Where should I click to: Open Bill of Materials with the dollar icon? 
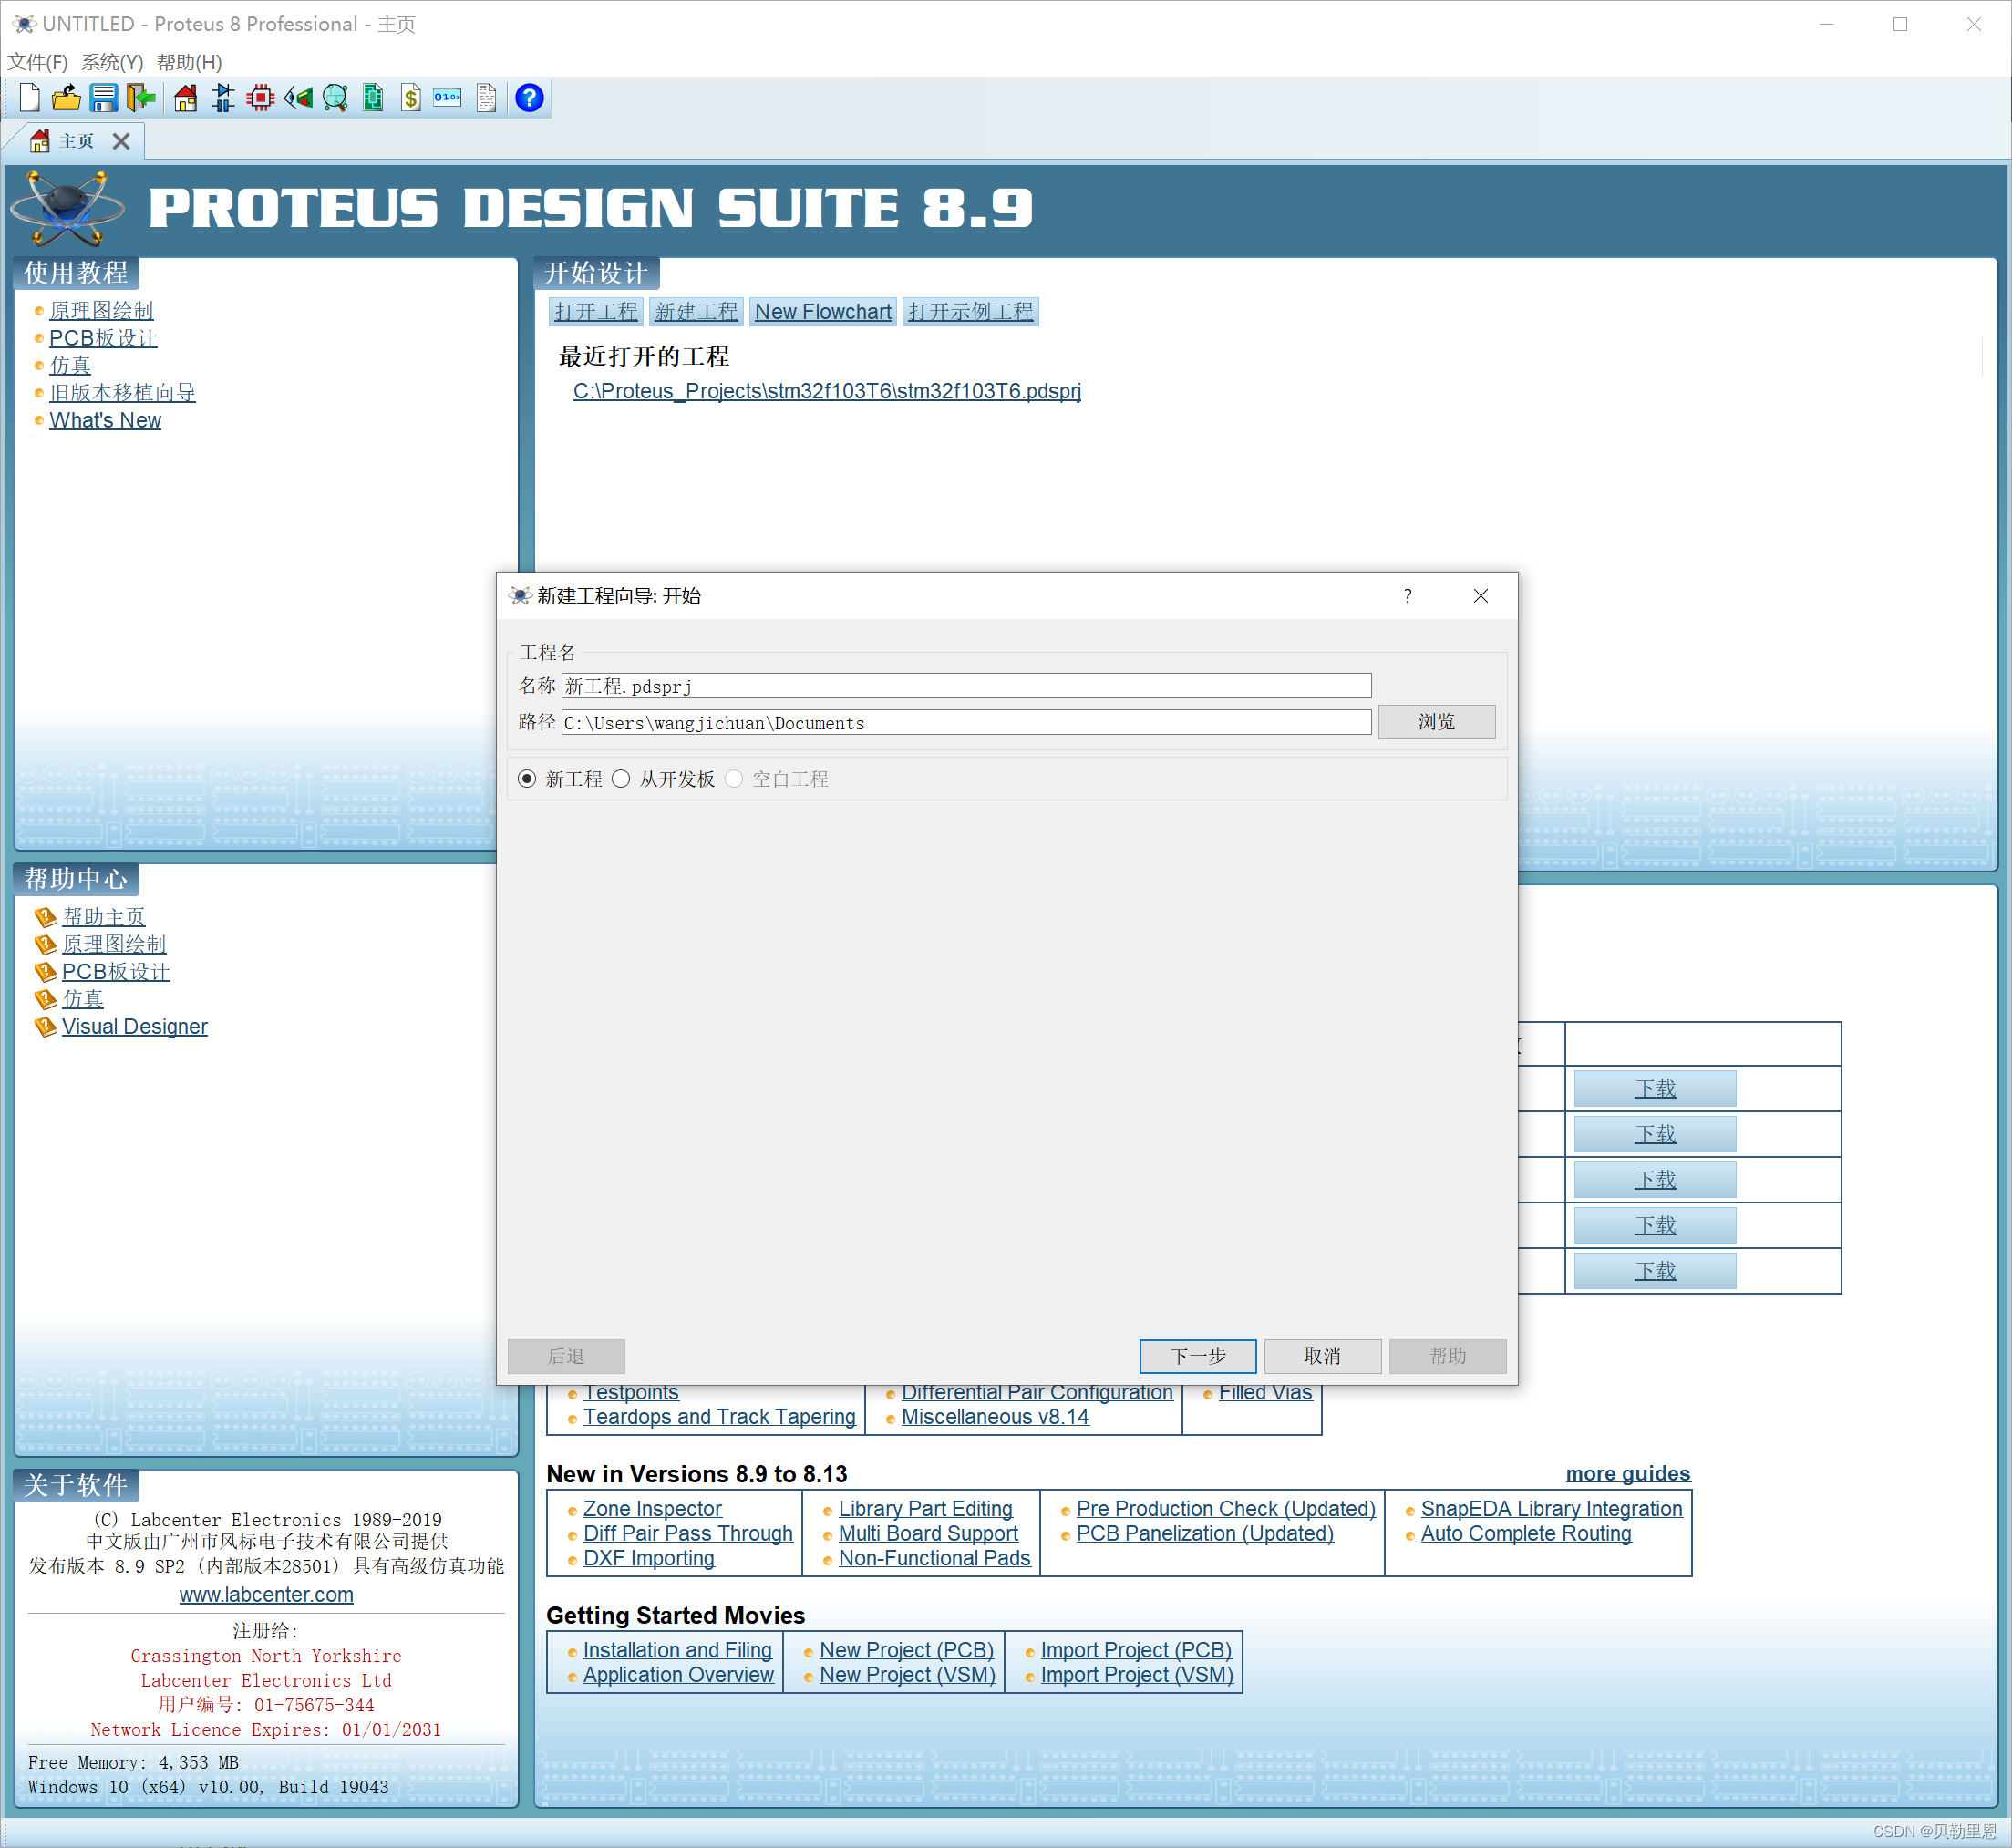[410, 97]
